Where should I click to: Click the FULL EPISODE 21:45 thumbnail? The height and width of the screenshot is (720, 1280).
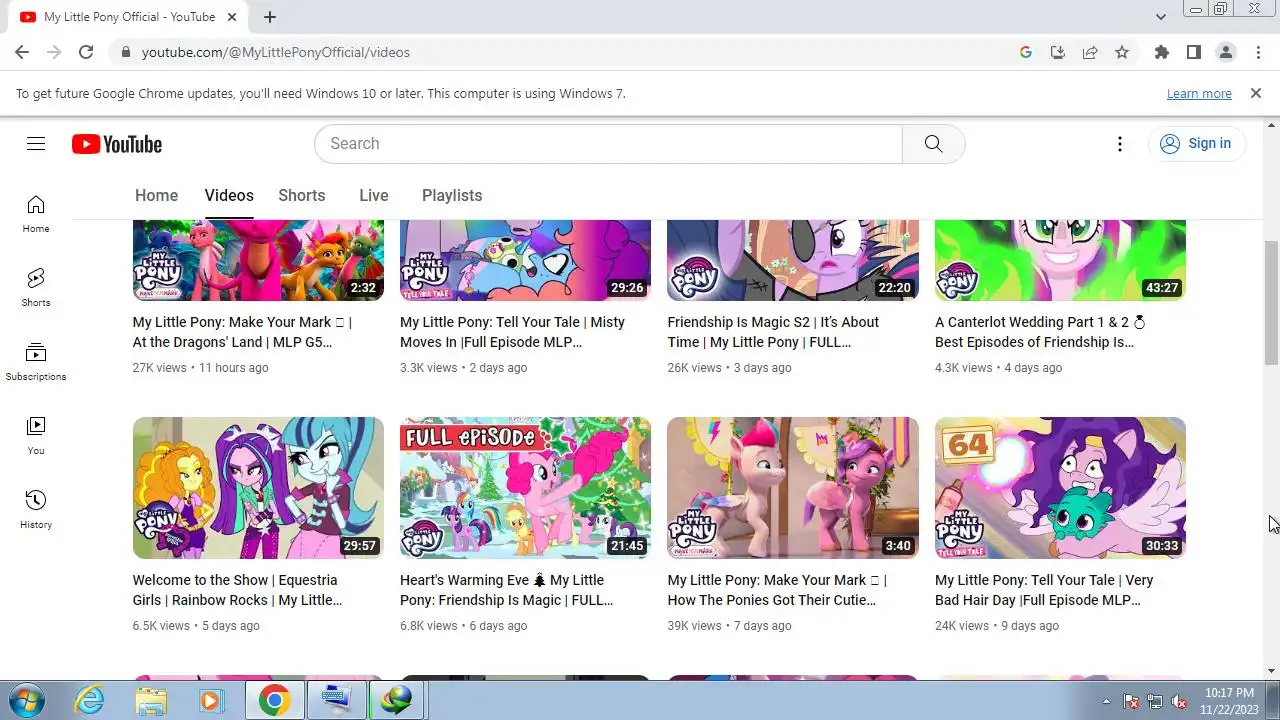point(525,488)
